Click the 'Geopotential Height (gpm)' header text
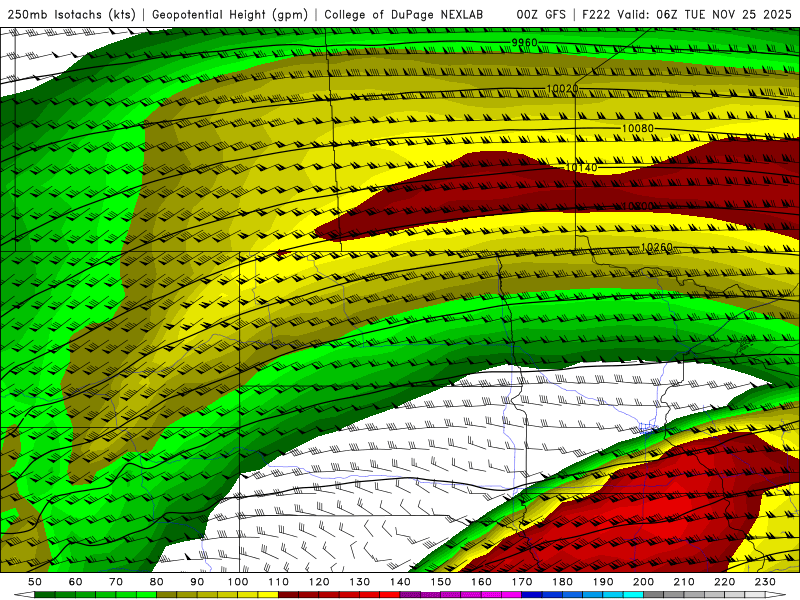 pos(230,14)
